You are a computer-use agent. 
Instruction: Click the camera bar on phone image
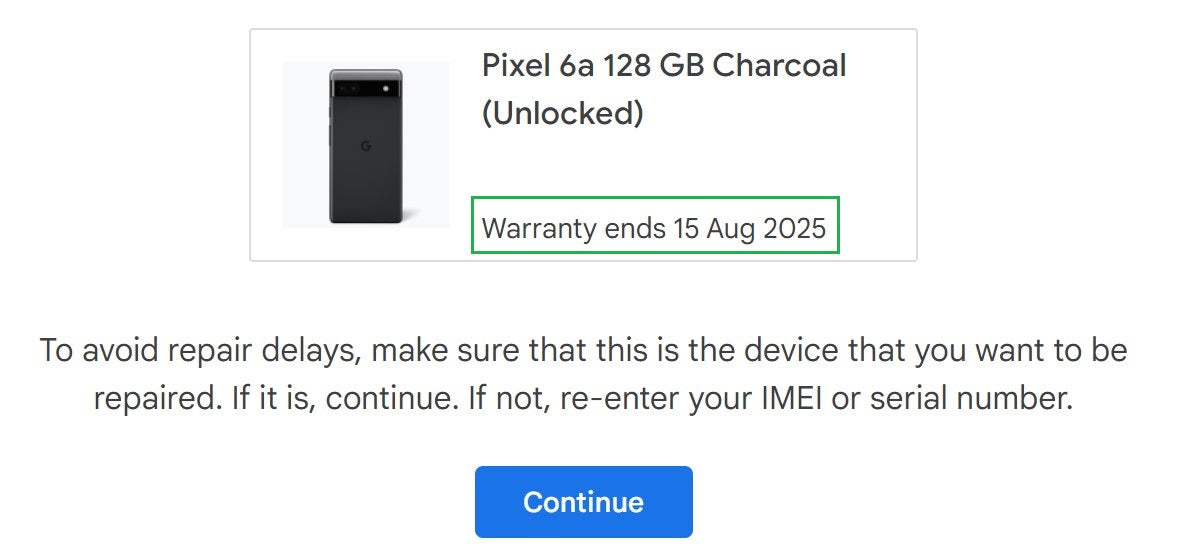point(366,89)
